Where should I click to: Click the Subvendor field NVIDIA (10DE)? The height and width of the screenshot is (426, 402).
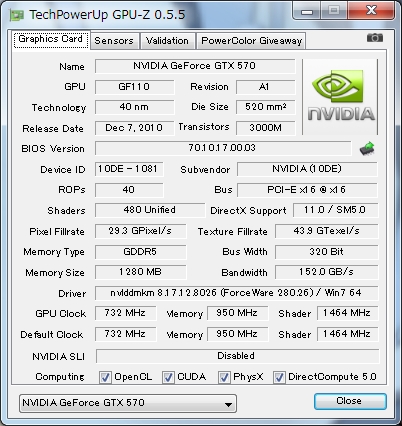click(x=307, y=169)
